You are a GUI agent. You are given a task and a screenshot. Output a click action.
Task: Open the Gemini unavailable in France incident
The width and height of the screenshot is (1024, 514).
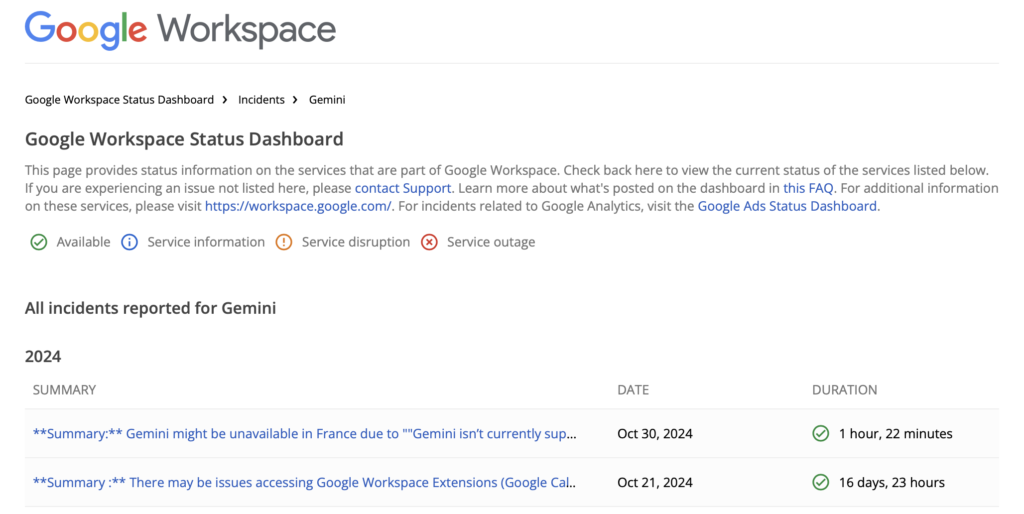(x=305, y=434)
